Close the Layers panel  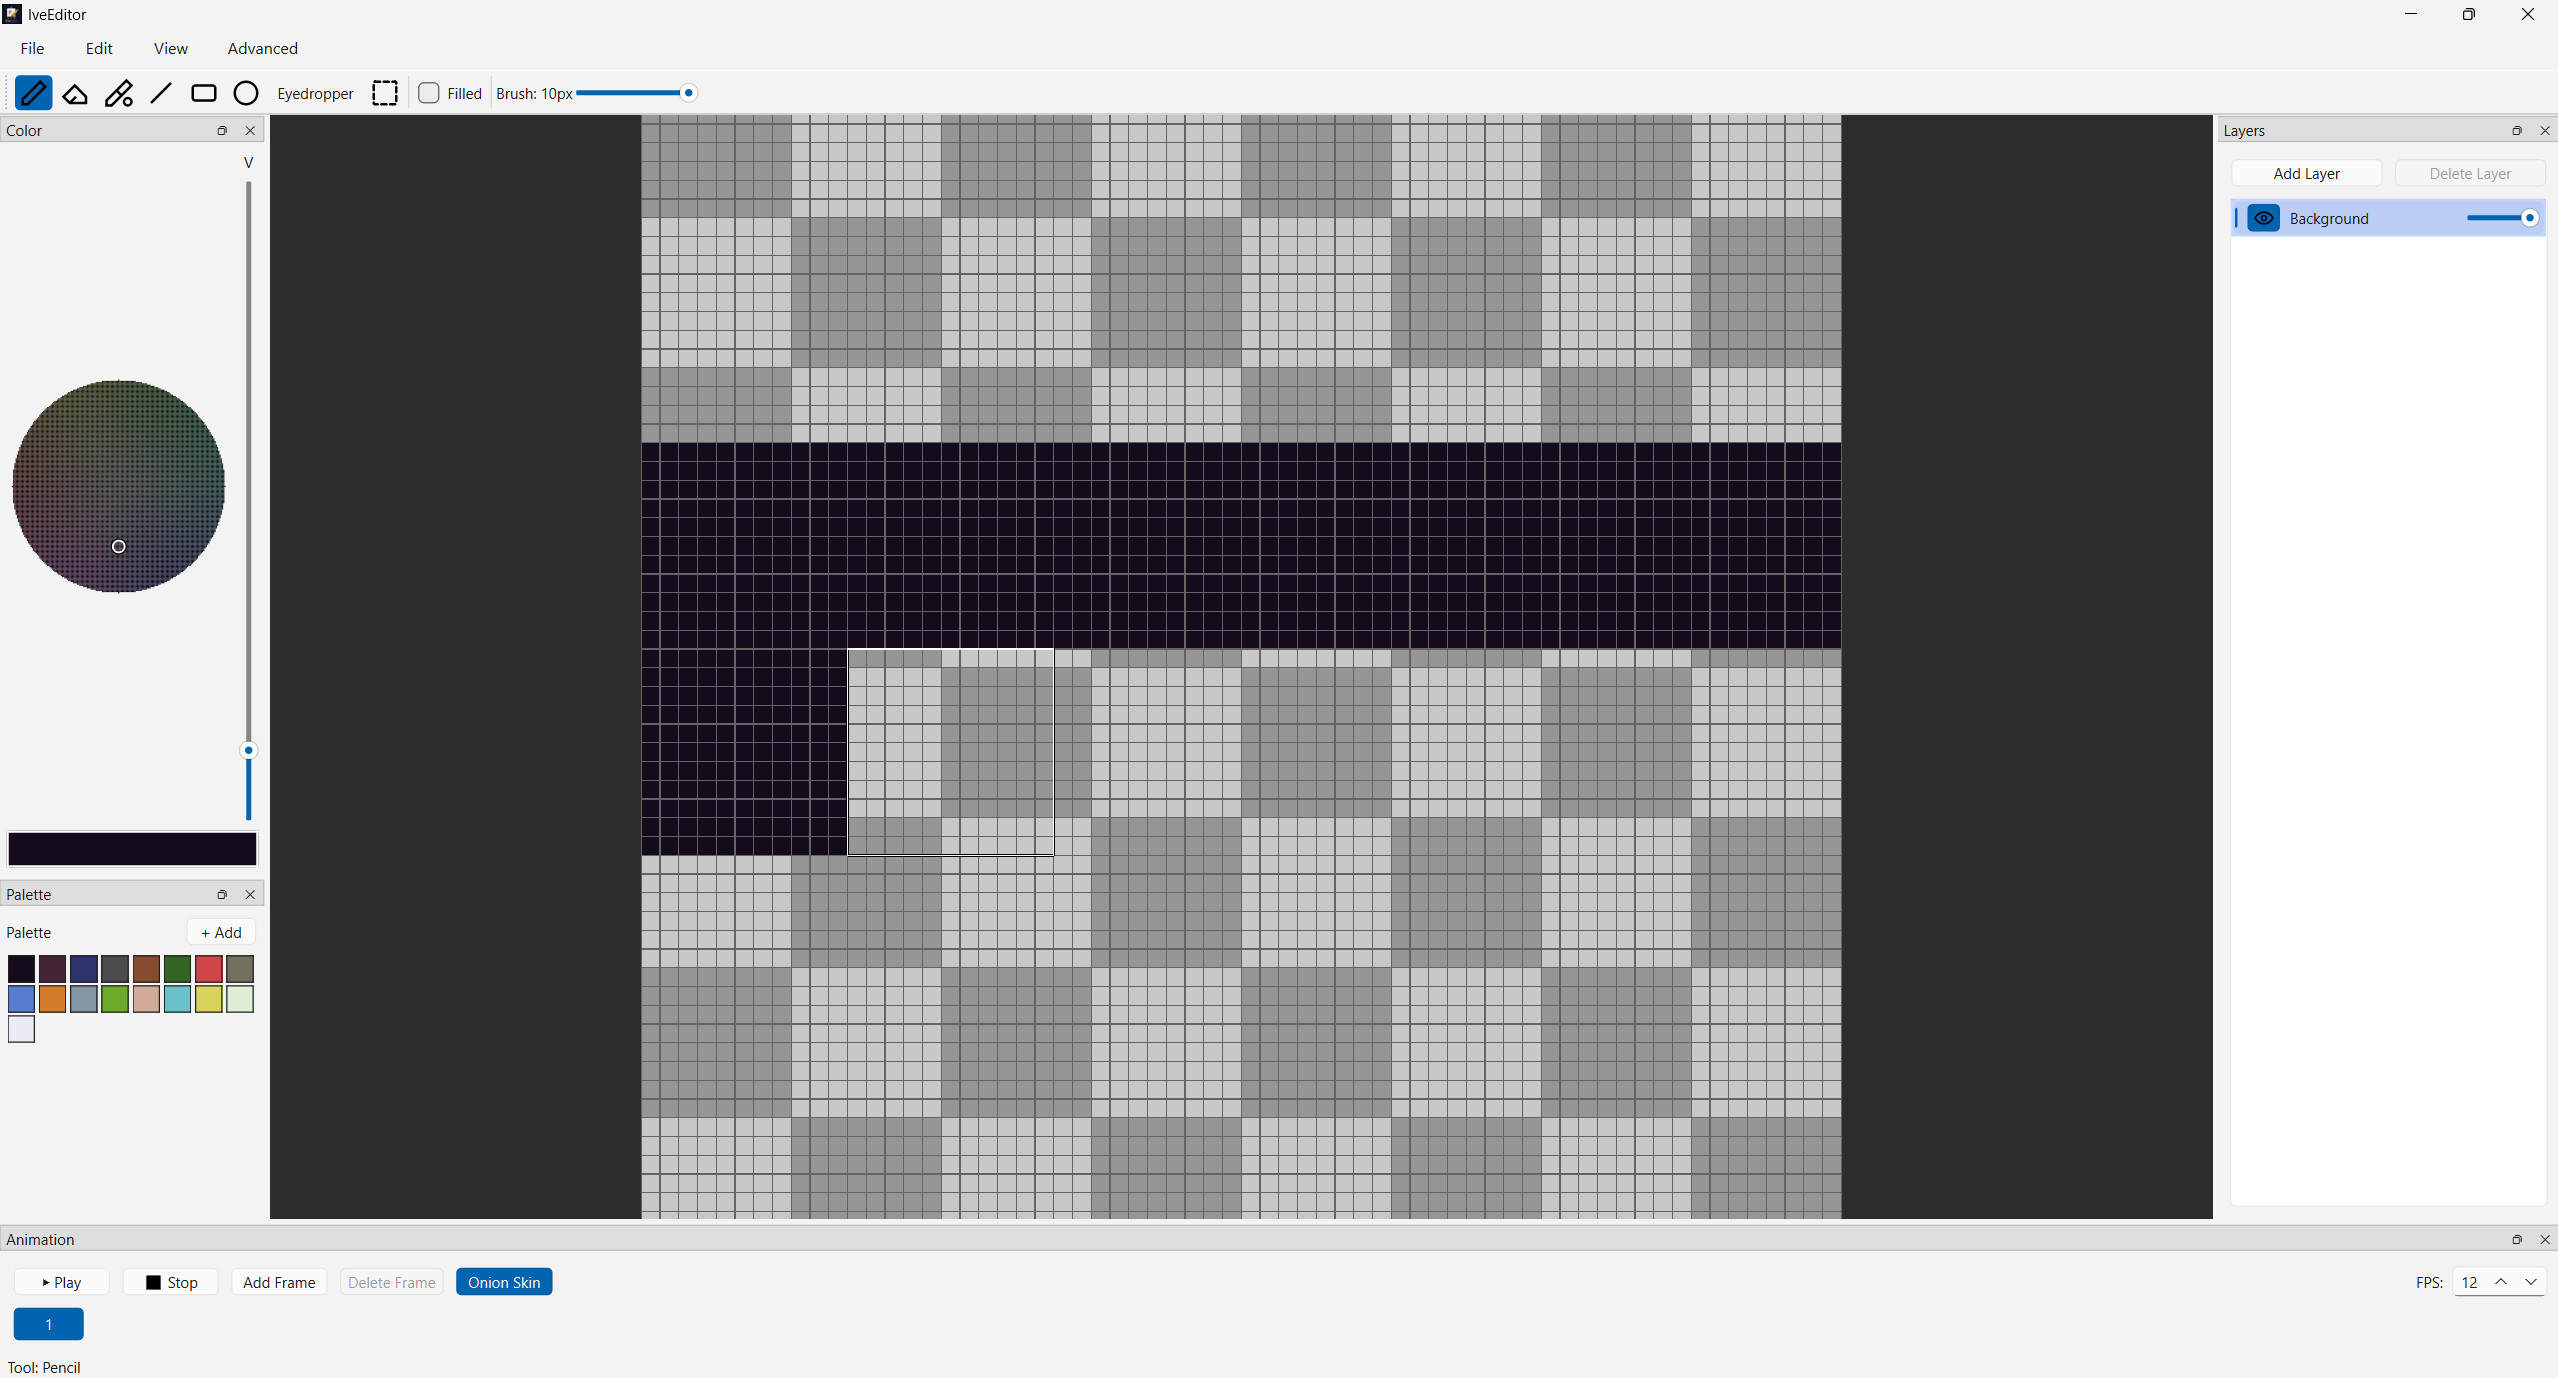pyautogui.click(x=2545, y=130)
